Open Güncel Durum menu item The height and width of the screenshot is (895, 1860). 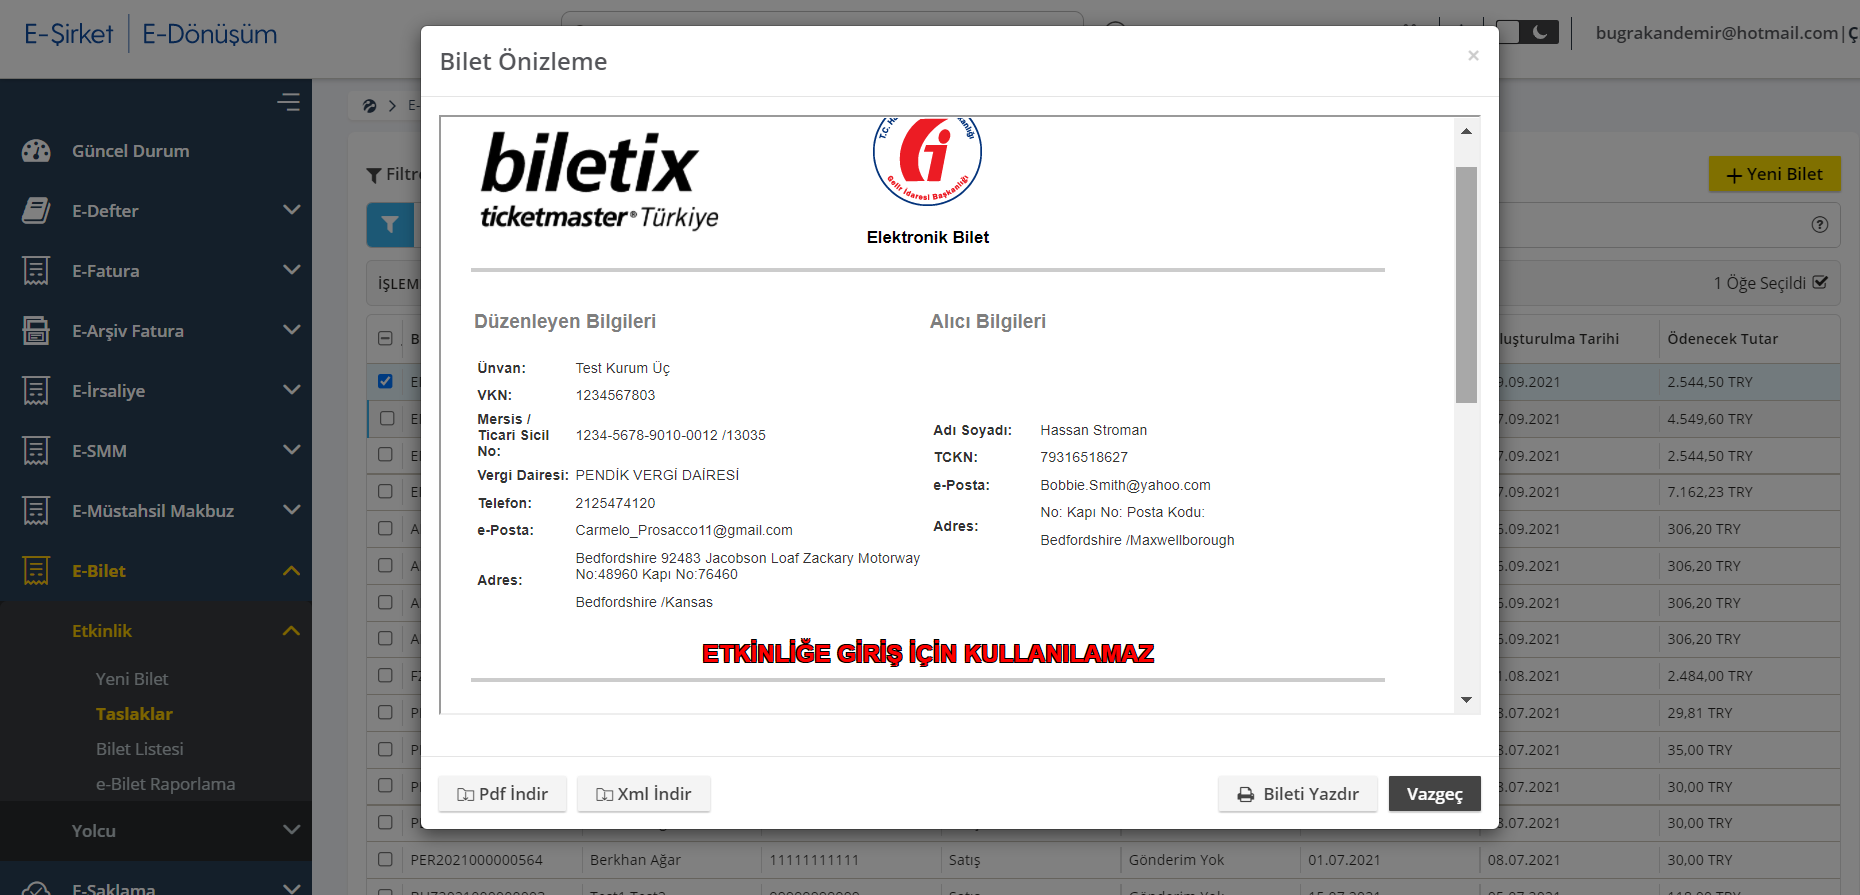[131, 151]
